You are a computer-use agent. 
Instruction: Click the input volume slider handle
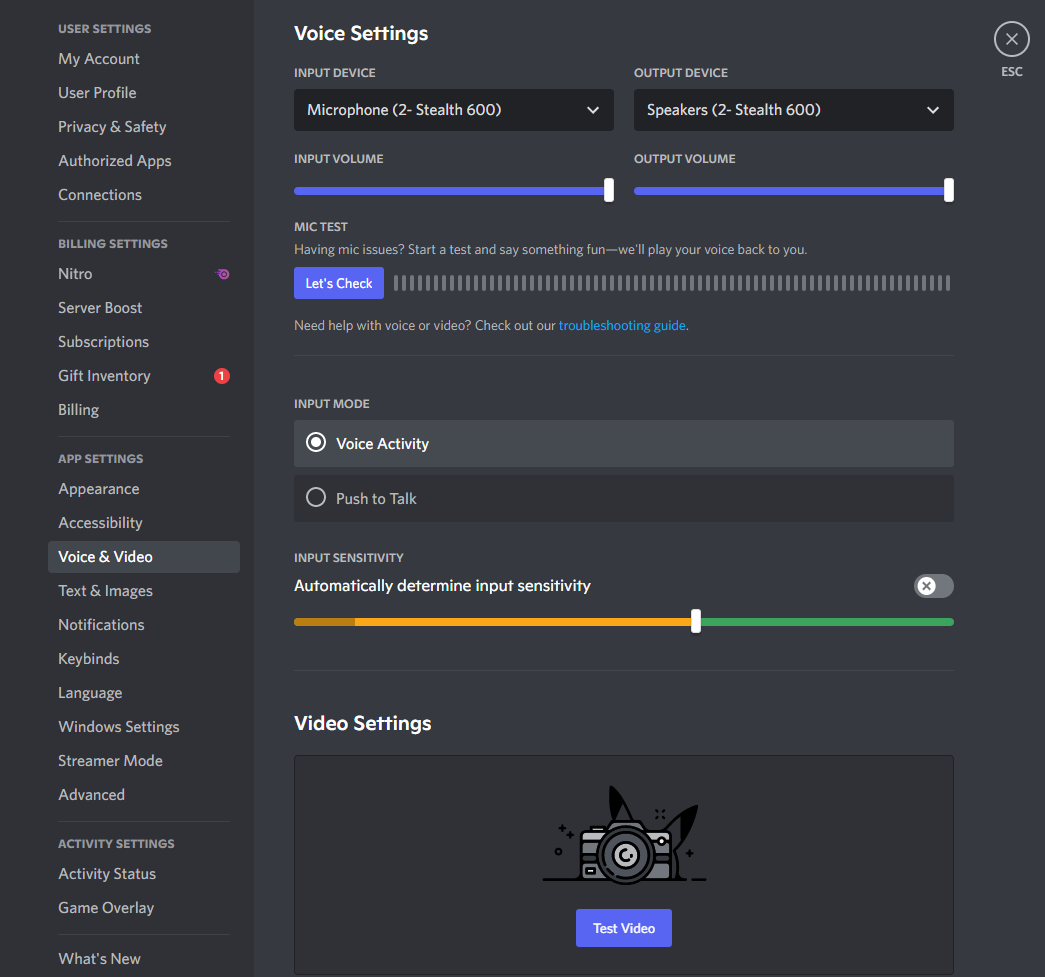point(609,190)
